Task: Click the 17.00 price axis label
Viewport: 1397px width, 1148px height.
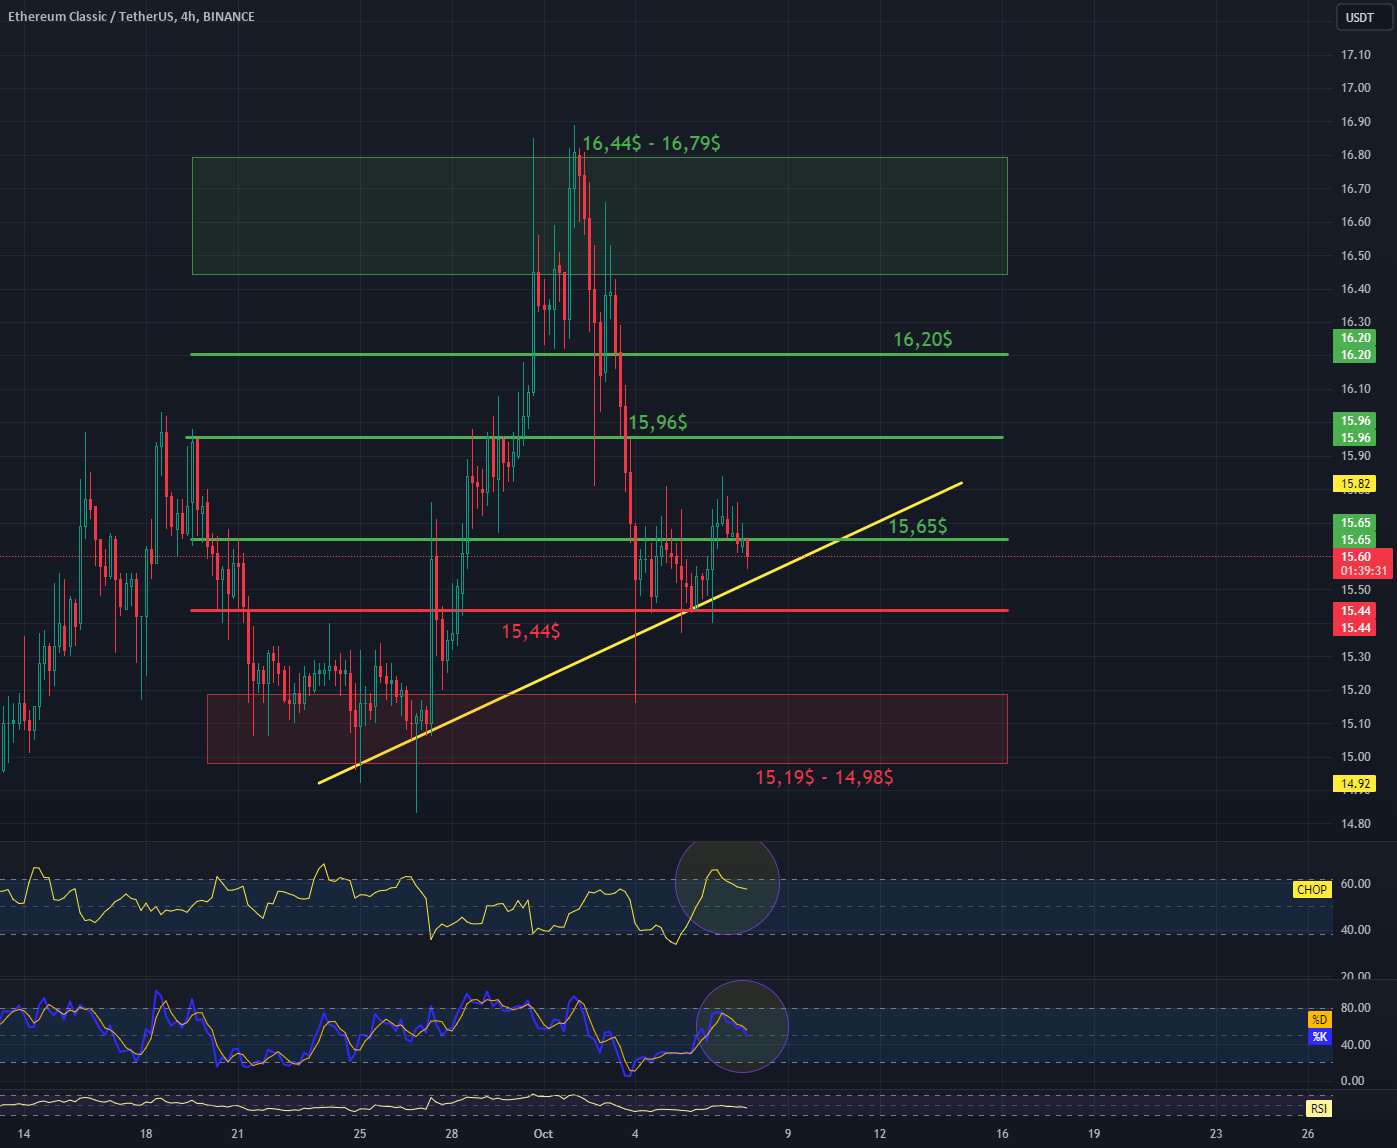Action: click(1356, 88)
